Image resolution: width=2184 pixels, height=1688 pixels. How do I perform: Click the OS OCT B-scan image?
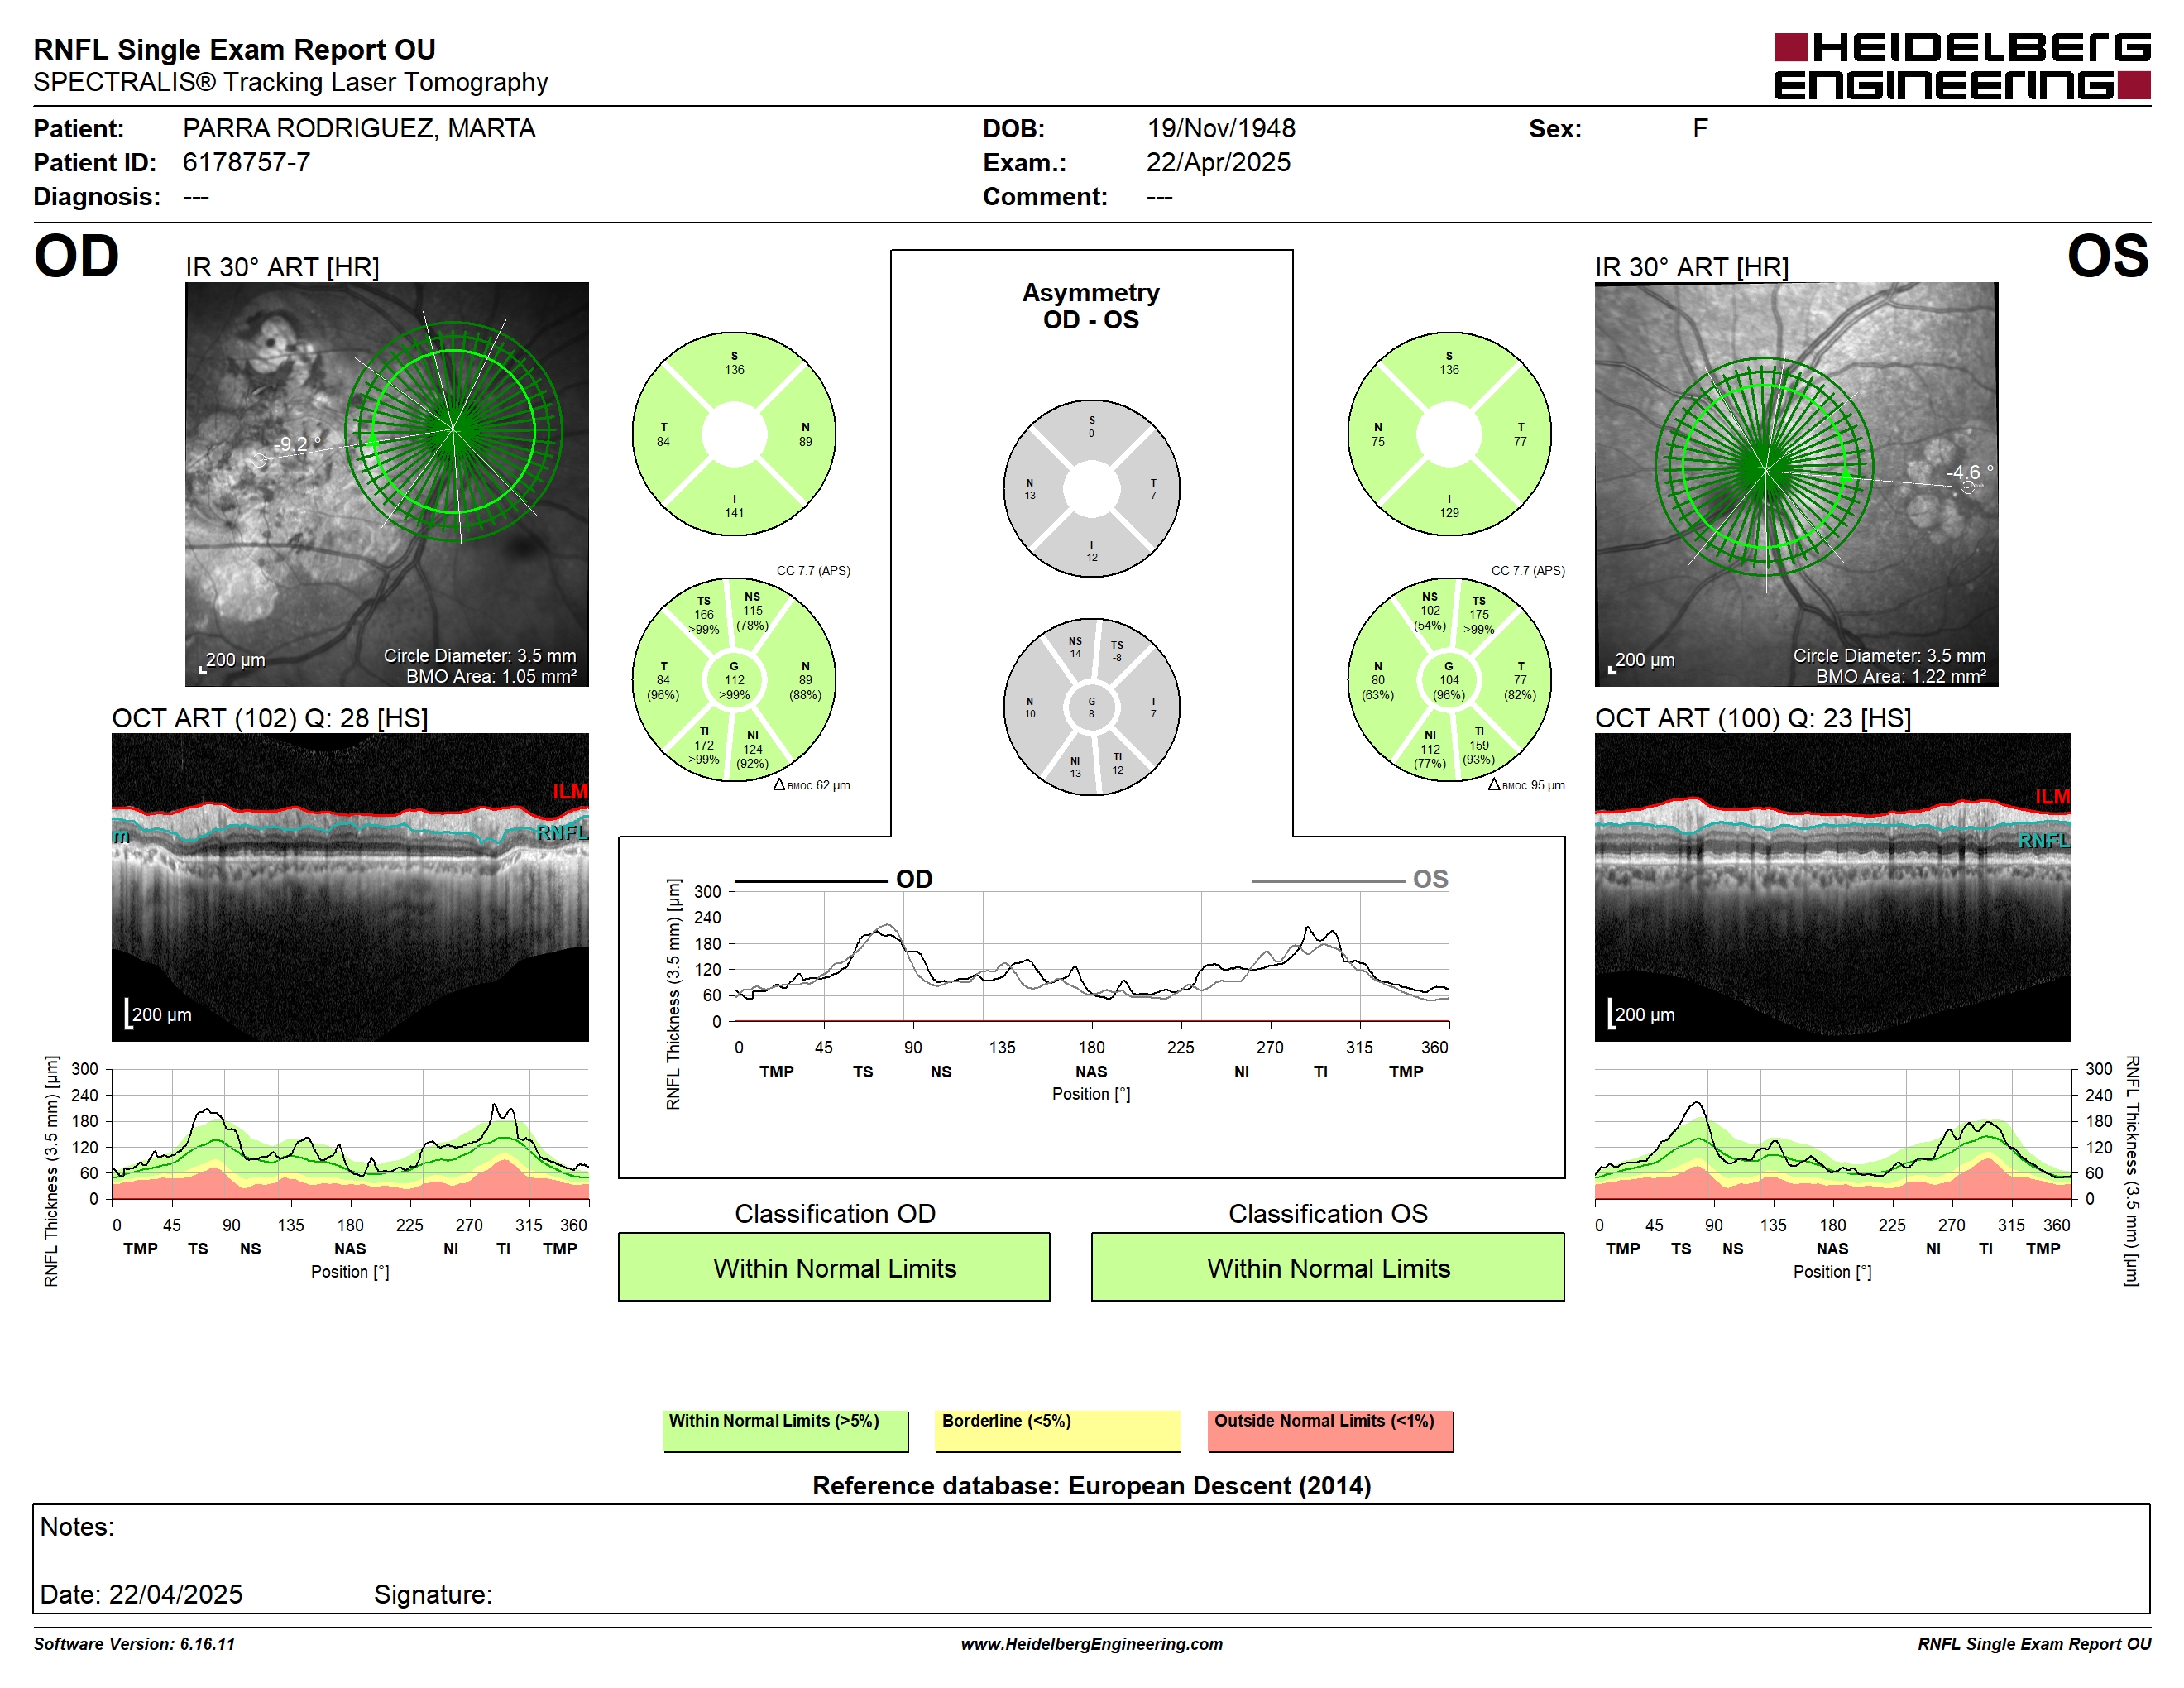tap(1832, 887)
